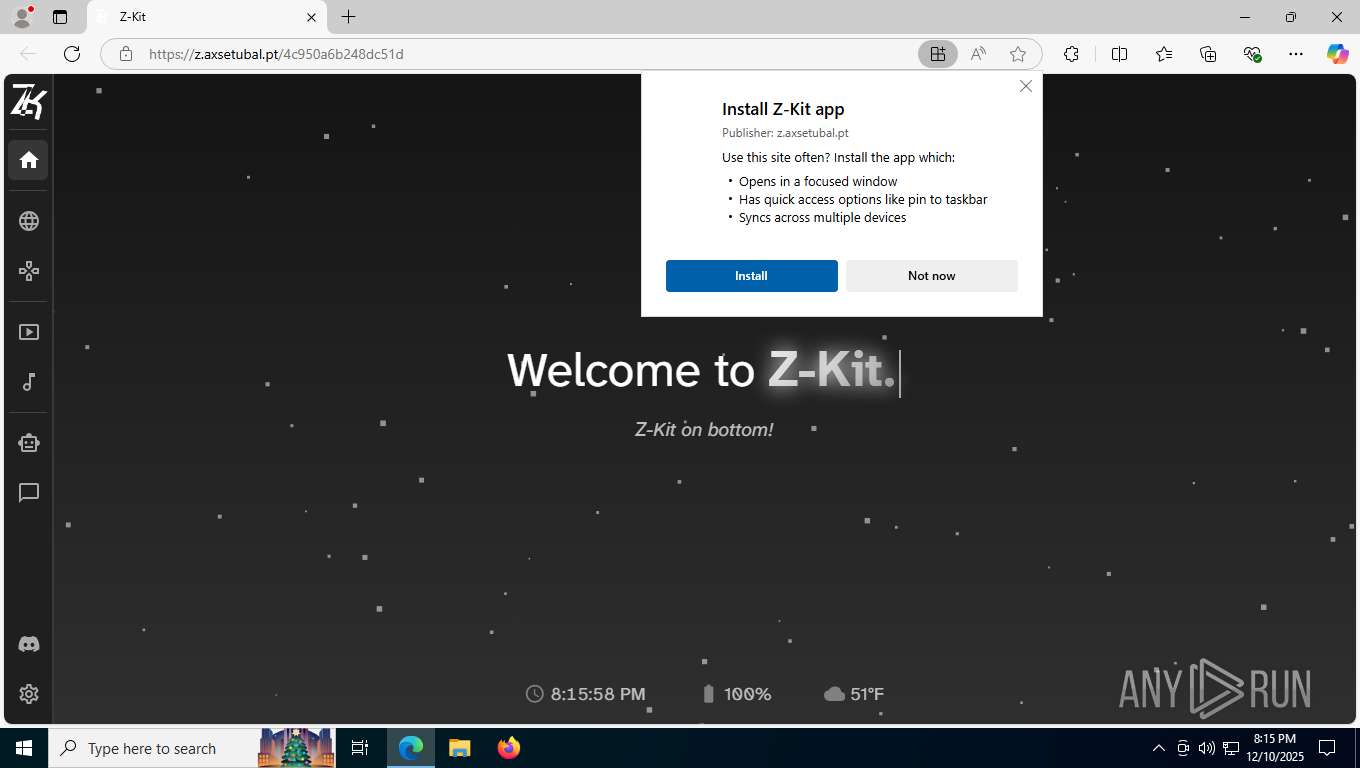Screen dimensions: 1360x768
Task: Click the address bar URL
Action: tap(276, 54)
